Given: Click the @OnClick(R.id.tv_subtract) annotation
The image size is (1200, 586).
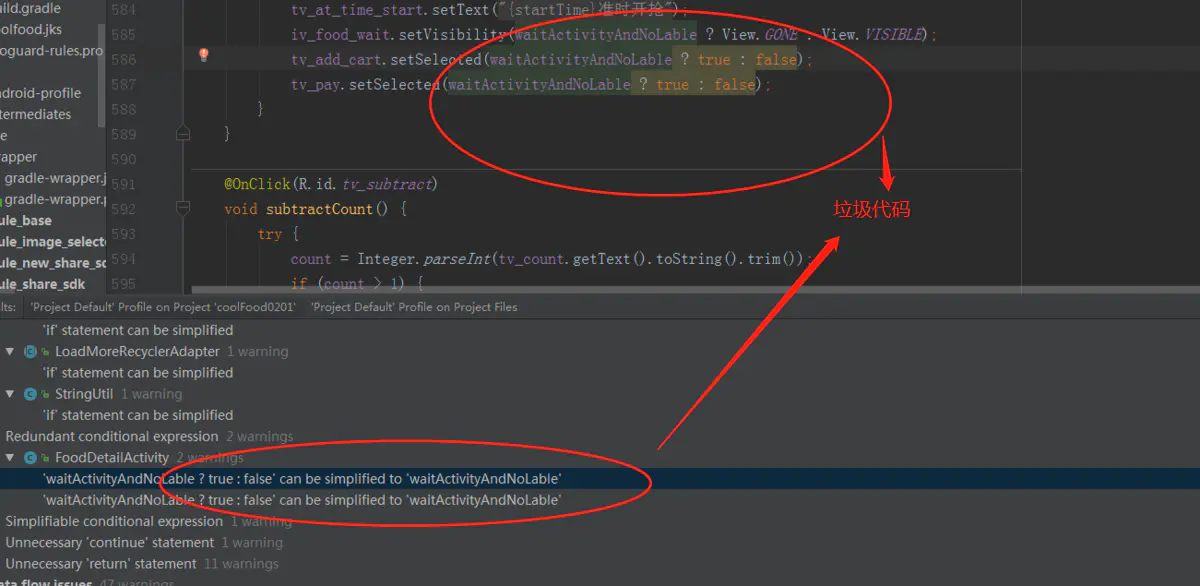Looking at the screenshot, I should [331, 184].
